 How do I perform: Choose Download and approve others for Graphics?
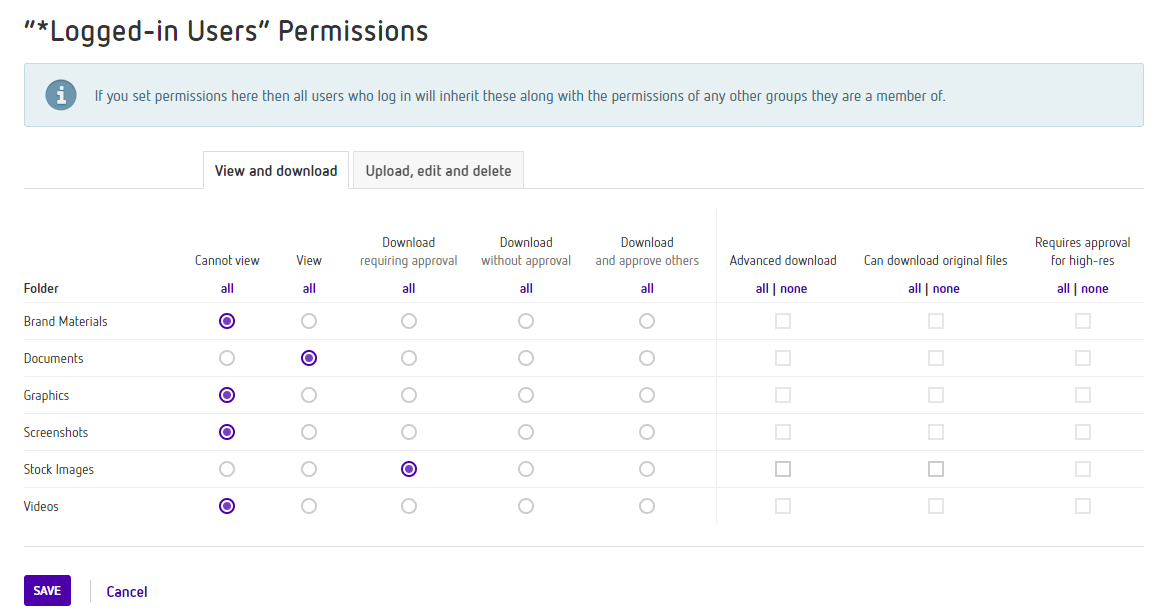pyautogui.click(x=647, y=395)
